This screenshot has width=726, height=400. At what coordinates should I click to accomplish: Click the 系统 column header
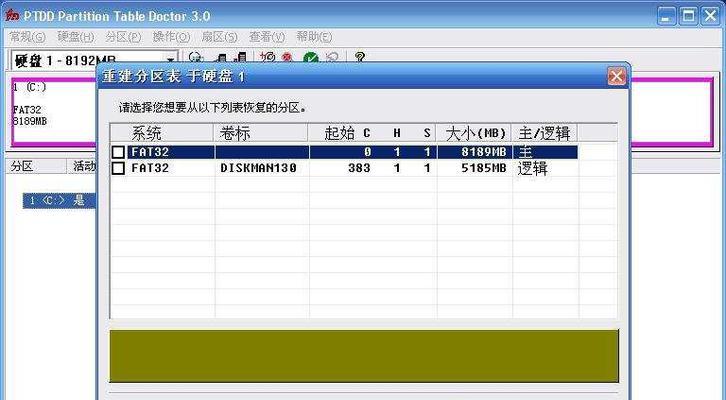162,133
